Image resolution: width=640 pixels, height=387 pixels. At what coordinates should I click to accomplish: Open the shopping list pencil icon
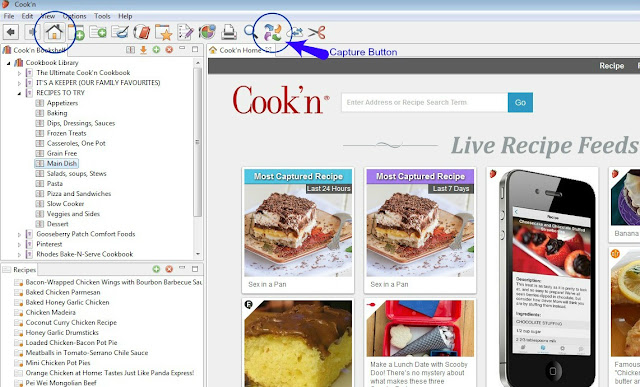[x=185, y=32]
